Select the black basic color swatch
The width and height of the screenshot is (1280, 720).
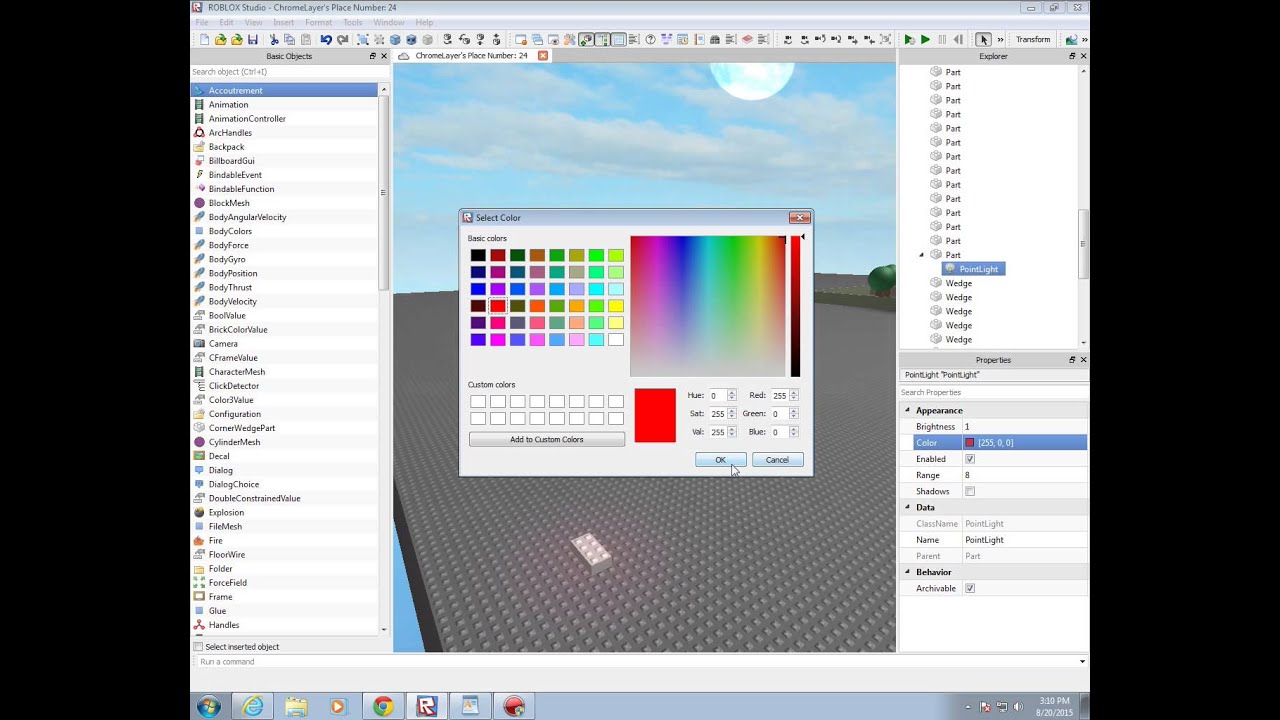[x=478, y=255]
